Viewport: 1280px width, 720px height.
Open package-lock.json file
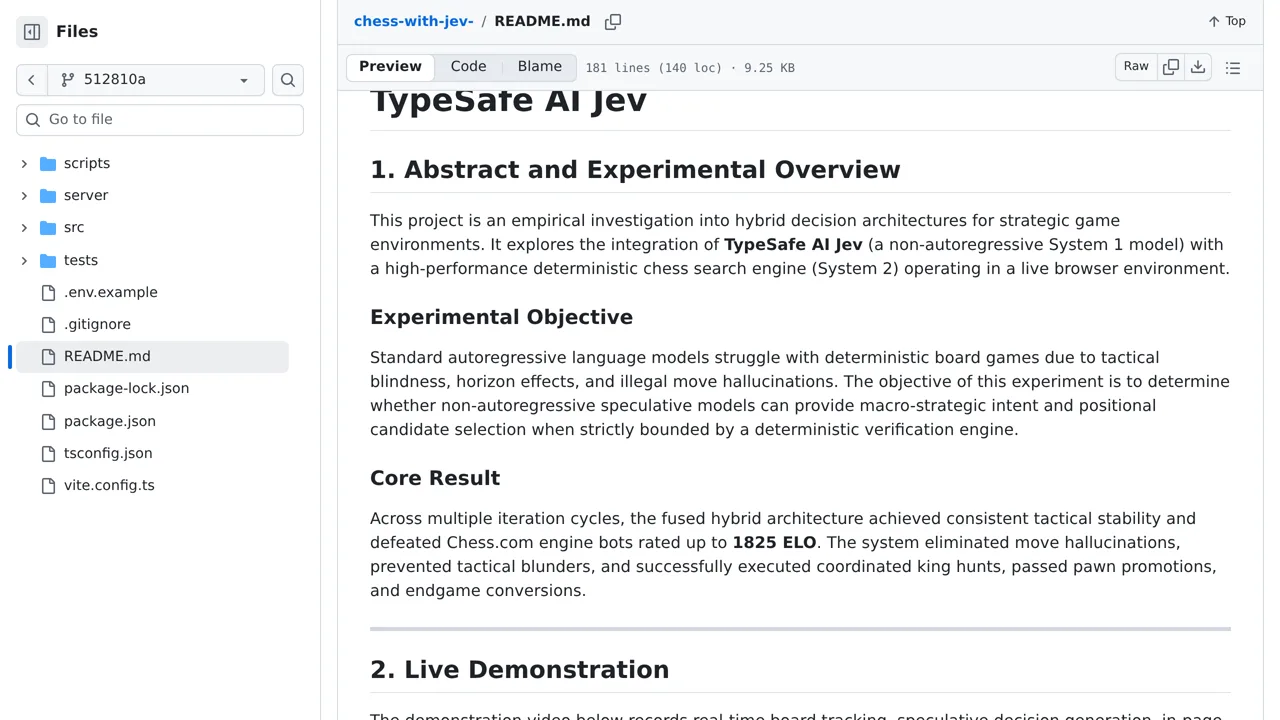(126, 388)
